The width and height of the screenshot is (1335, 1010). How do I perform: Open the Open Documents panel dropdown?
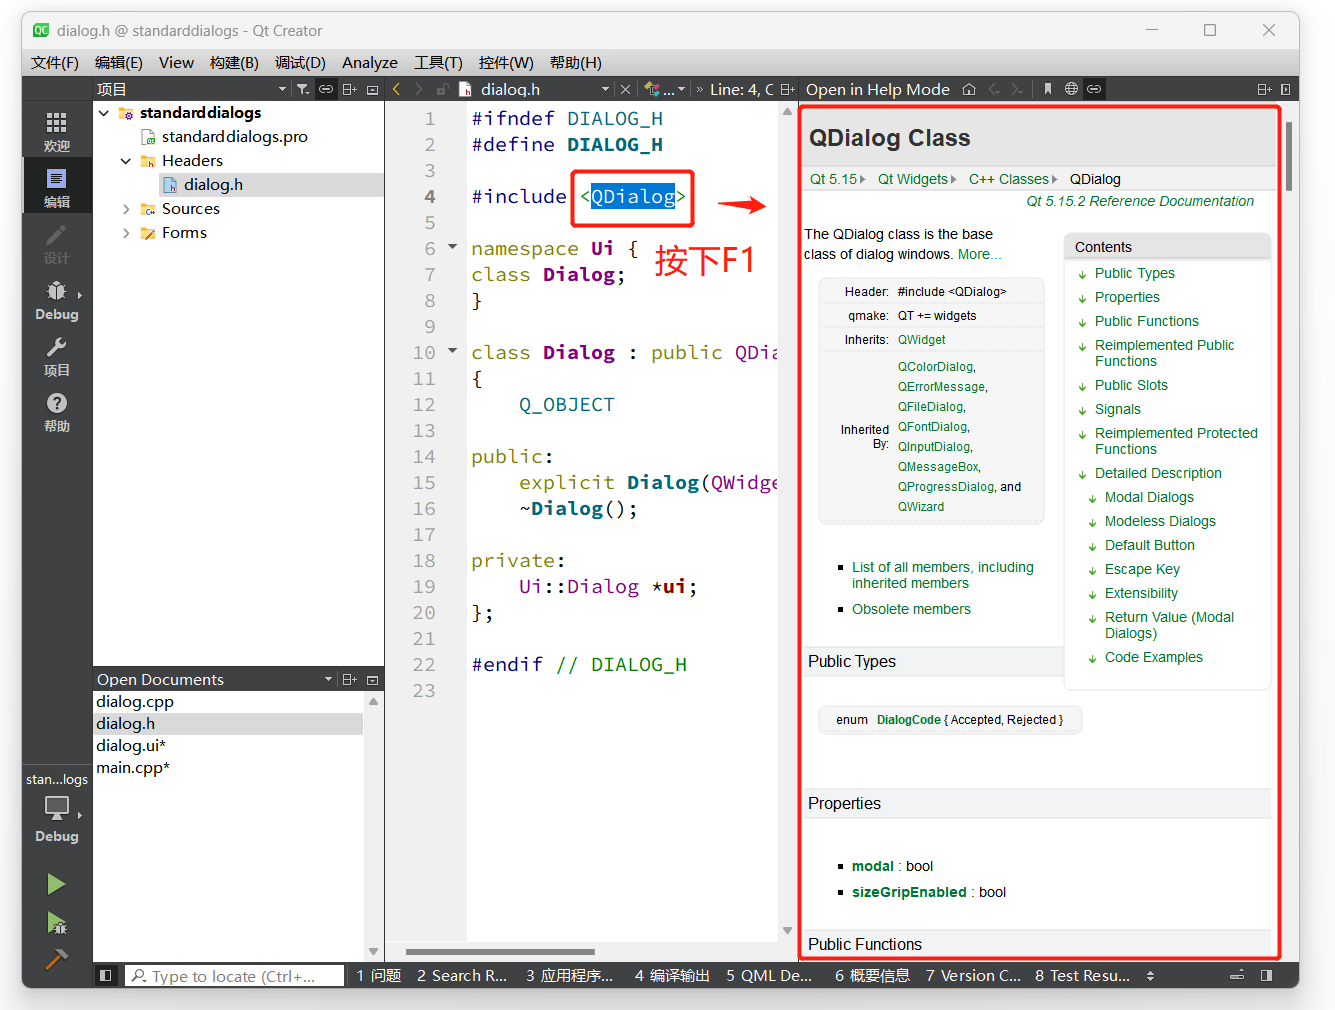tap(328, 680)
